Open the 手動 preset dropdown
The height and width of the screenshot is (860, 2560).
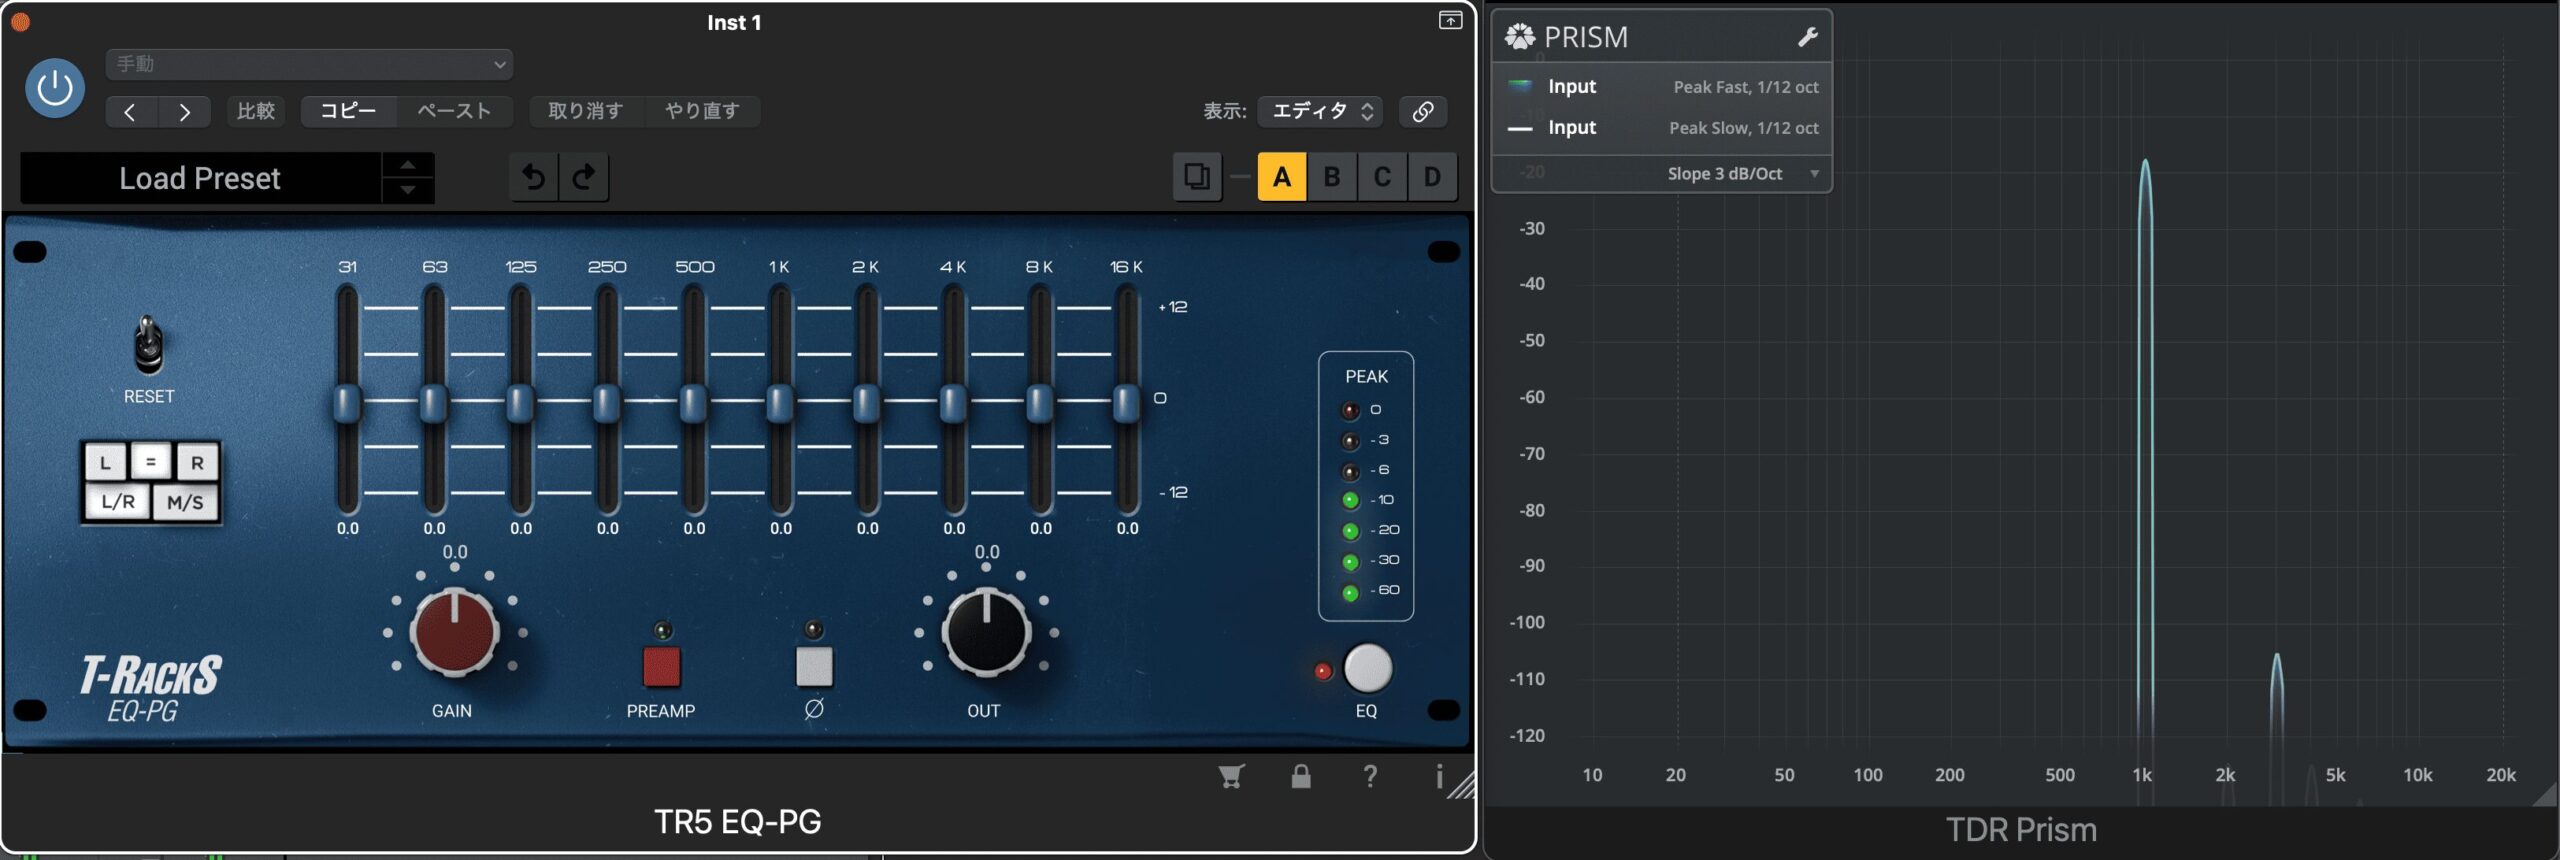(x=309, y=64)
